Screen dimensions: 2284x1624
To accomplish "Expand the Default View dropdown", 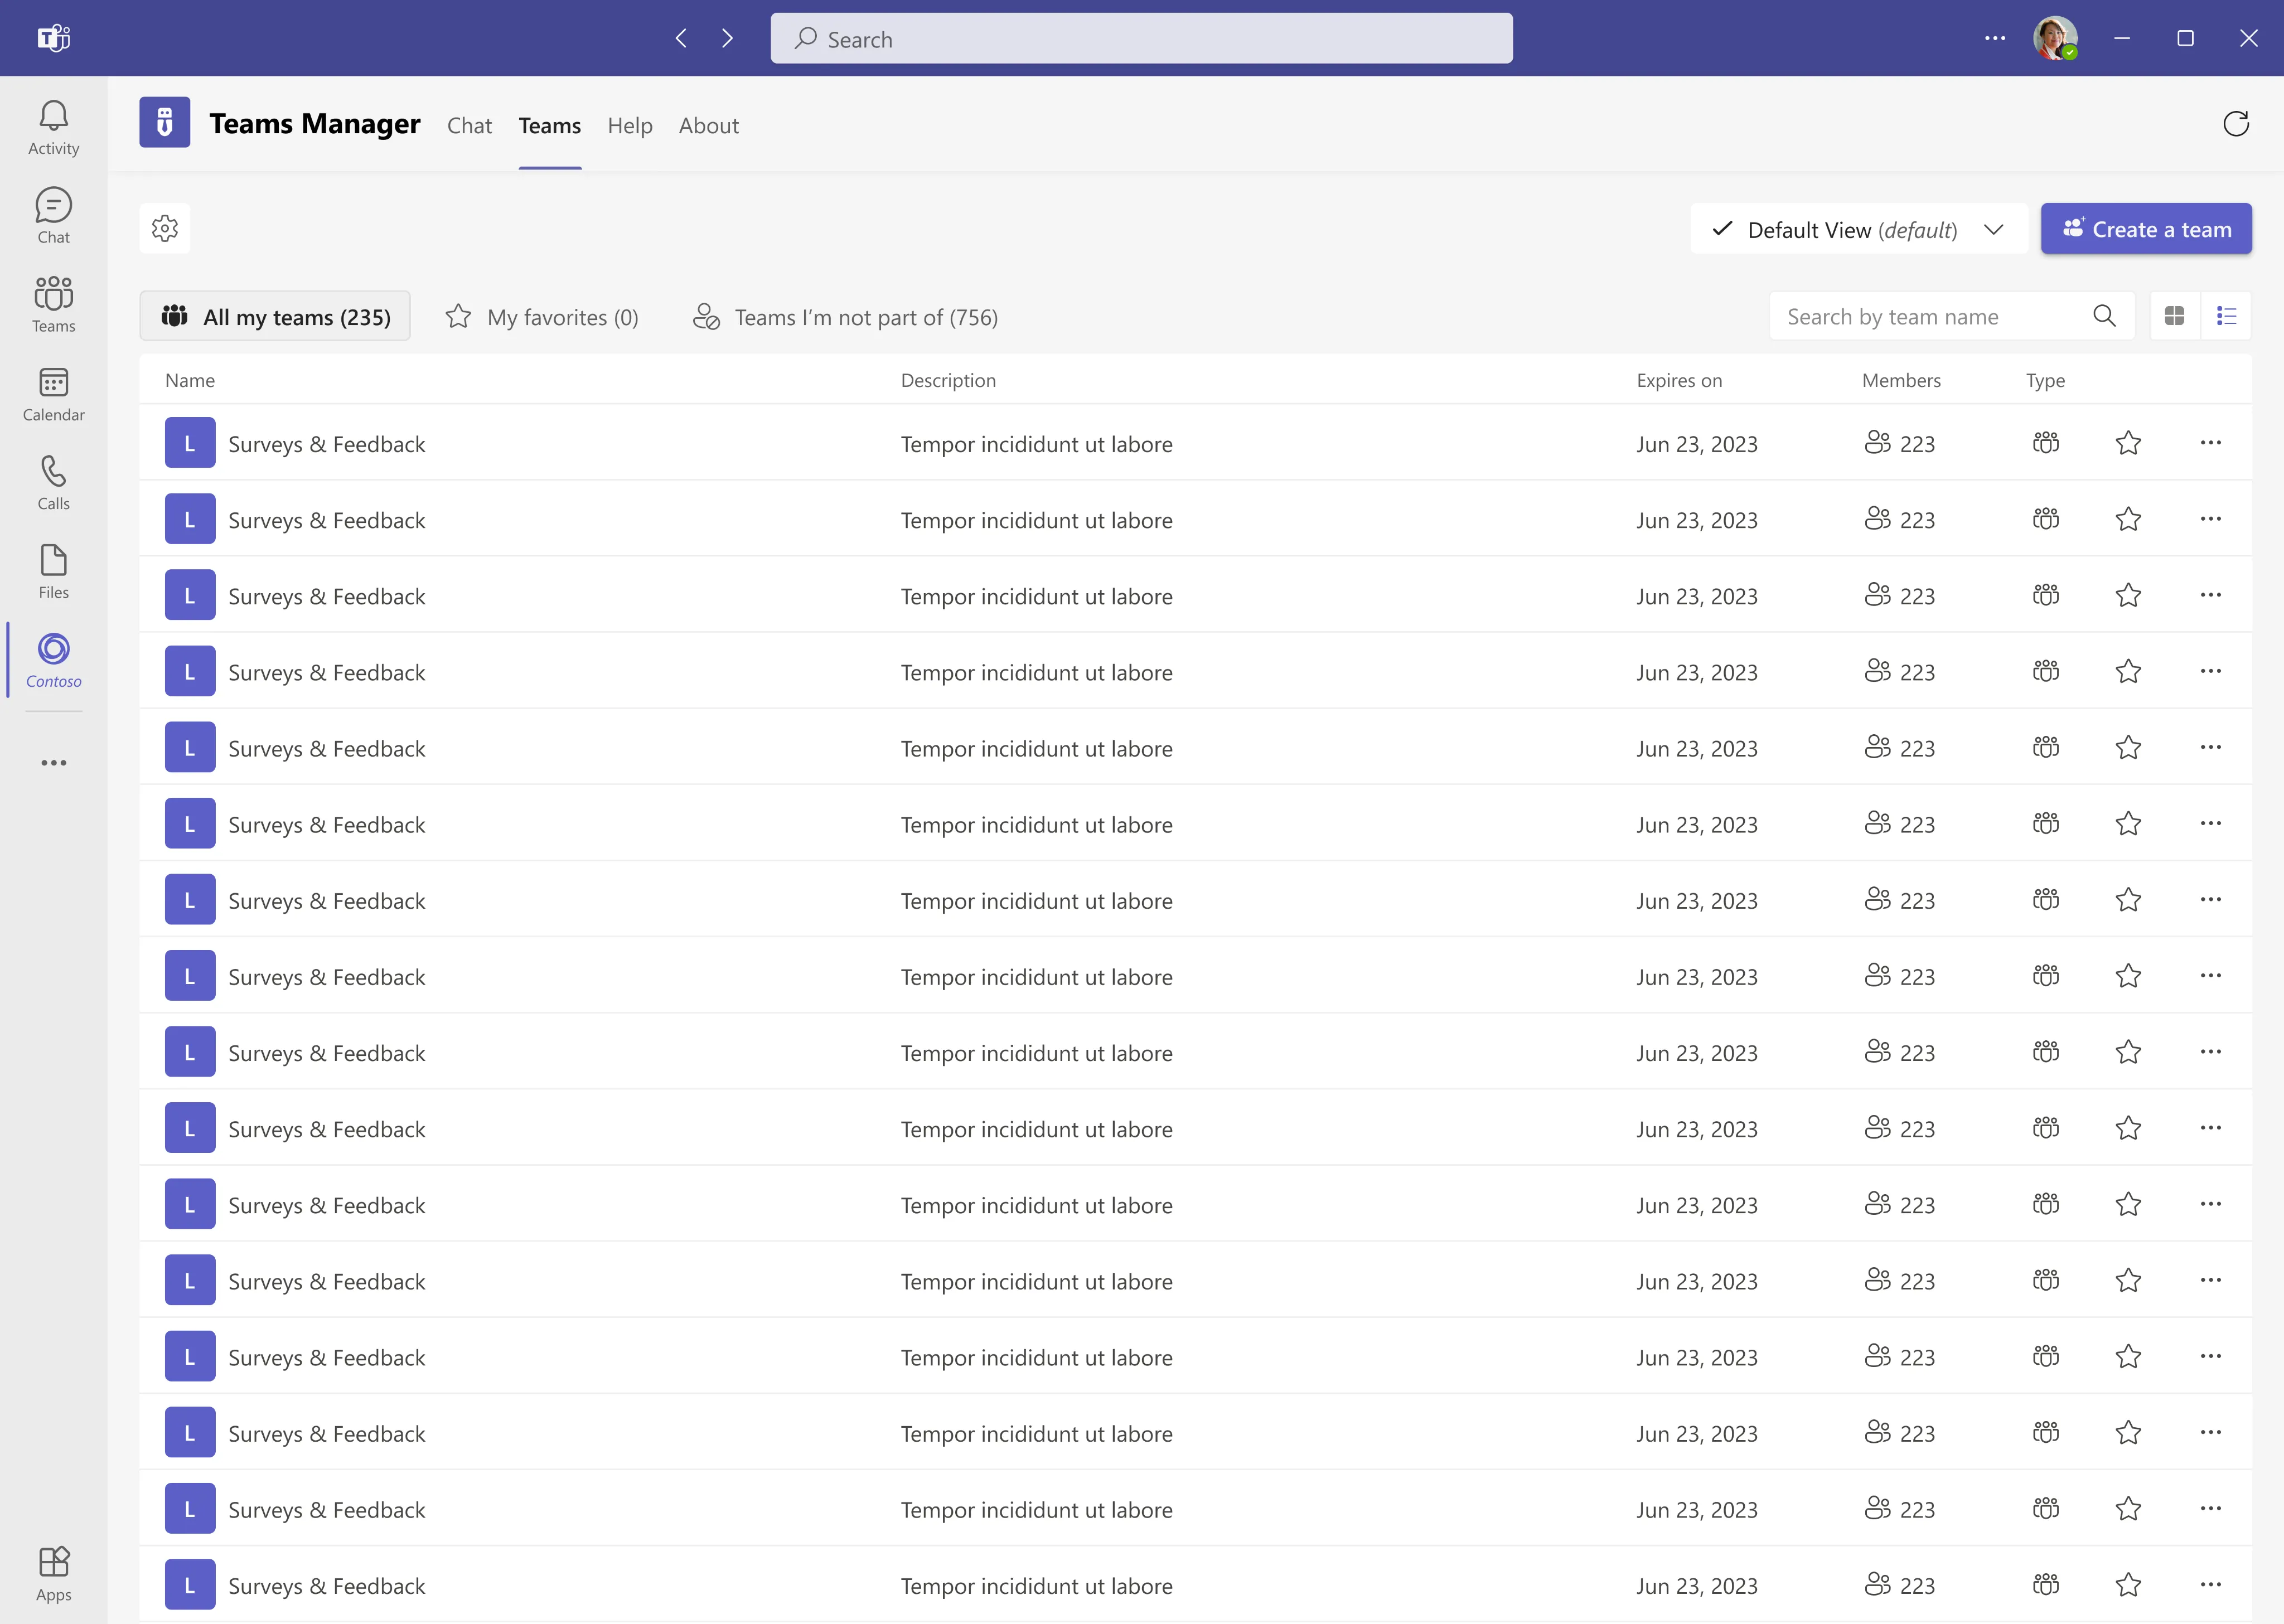I will [x=1859, y=229].
